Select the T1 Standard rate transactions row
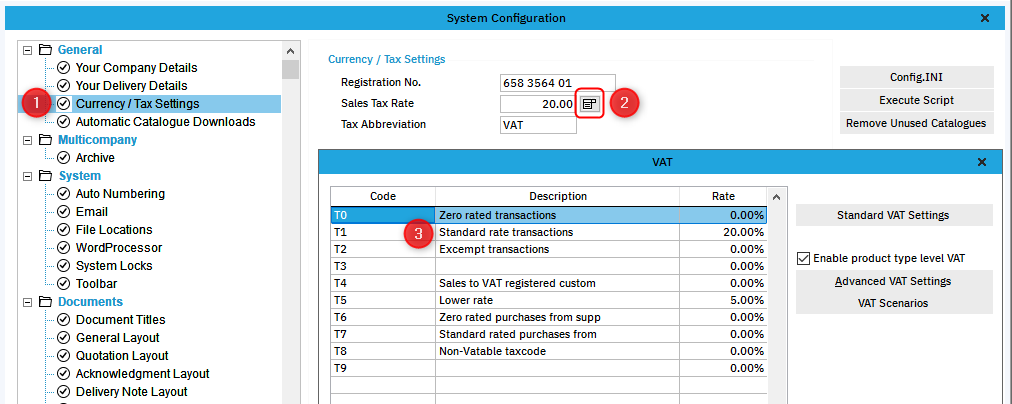1012x404 pixels. click(x=549, y=232)
